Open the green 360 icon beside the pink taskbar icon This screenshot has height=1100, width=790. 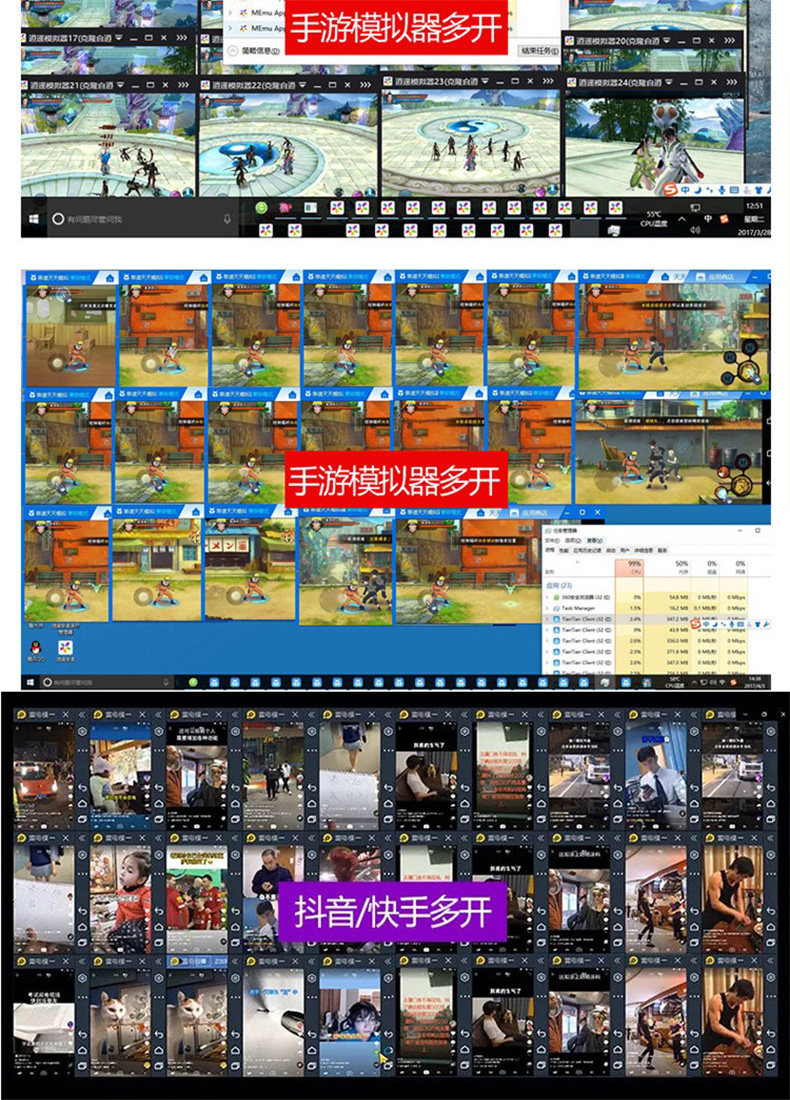click(261, 208)
